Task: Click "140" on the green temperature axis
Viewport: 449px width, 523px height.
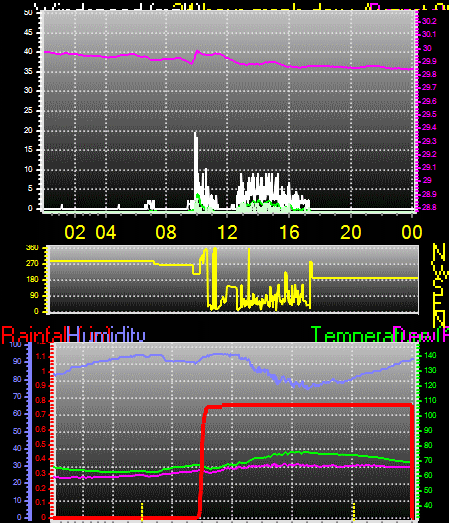Action: coord(430,356)
